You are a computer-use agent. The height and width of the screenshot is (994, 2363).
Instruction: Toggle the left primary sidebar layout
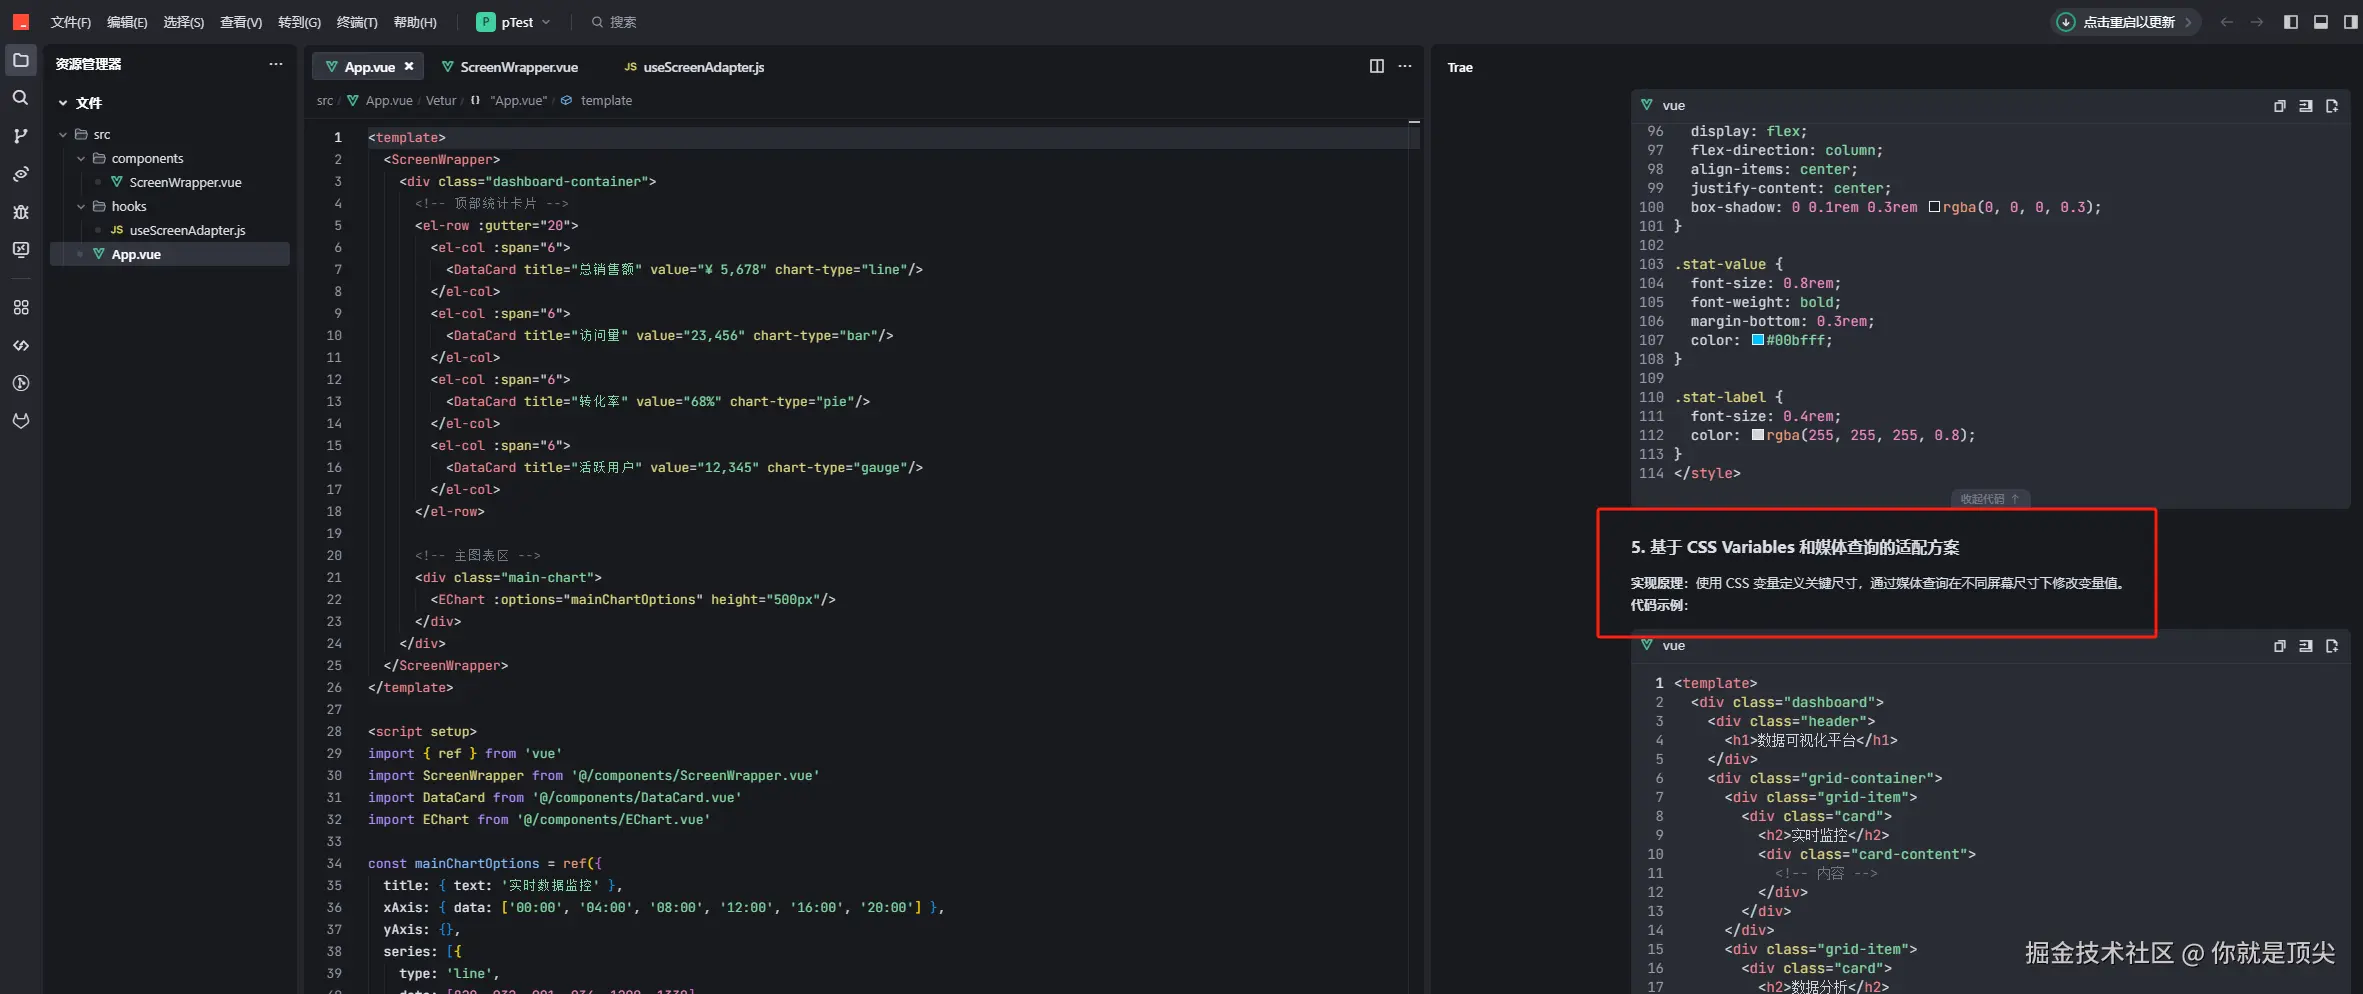pos(2290,22)
